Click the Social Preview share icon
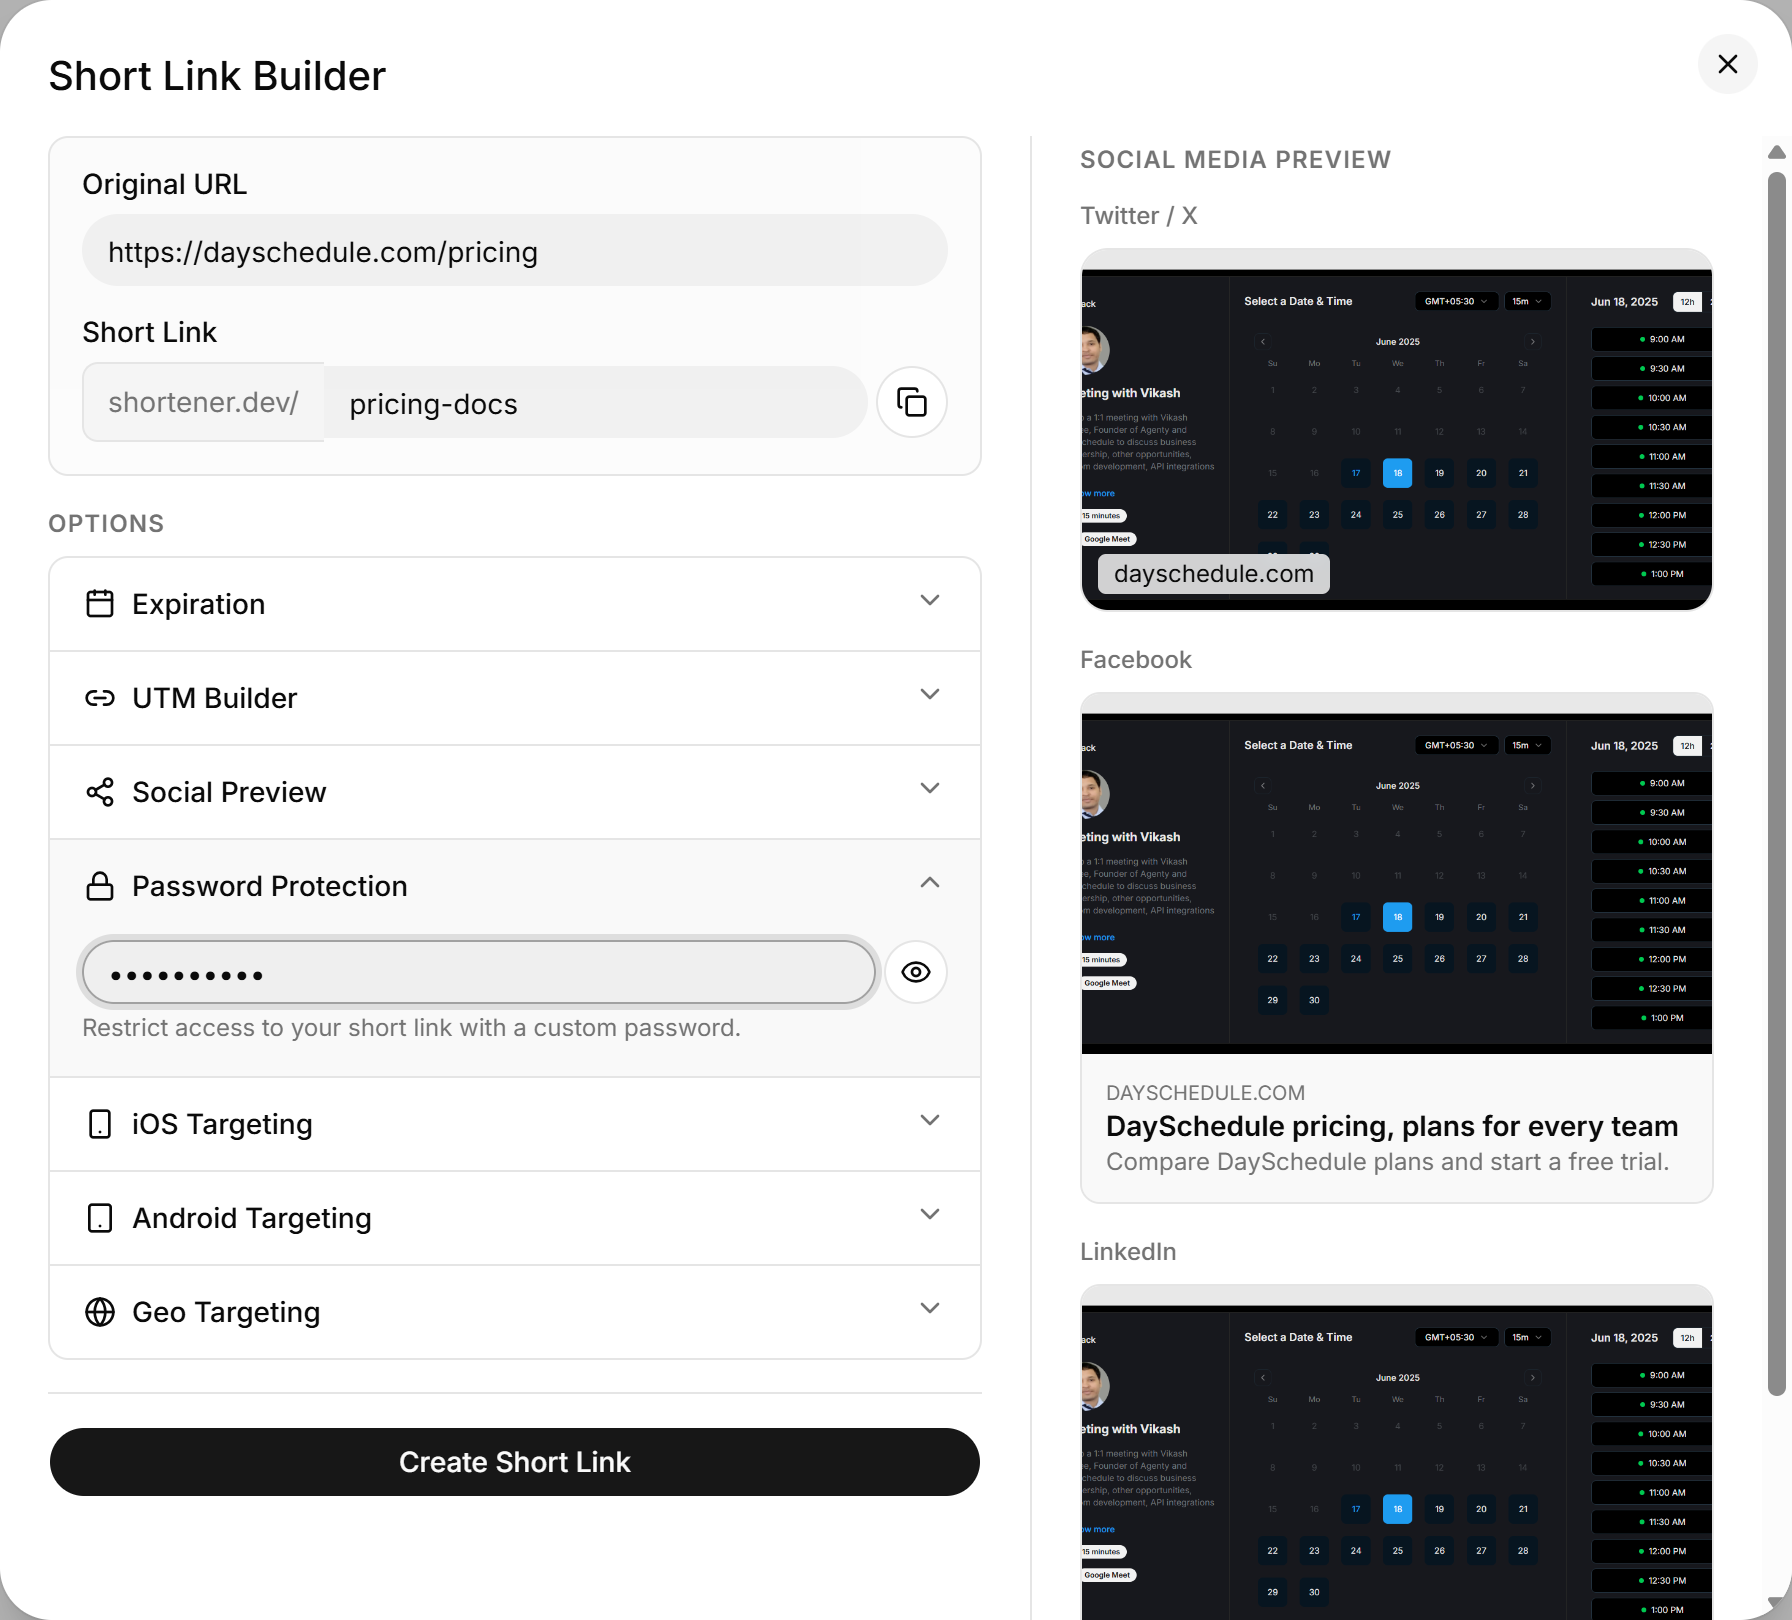The width and height of the screenshot is (1792, 1620). 100,792
